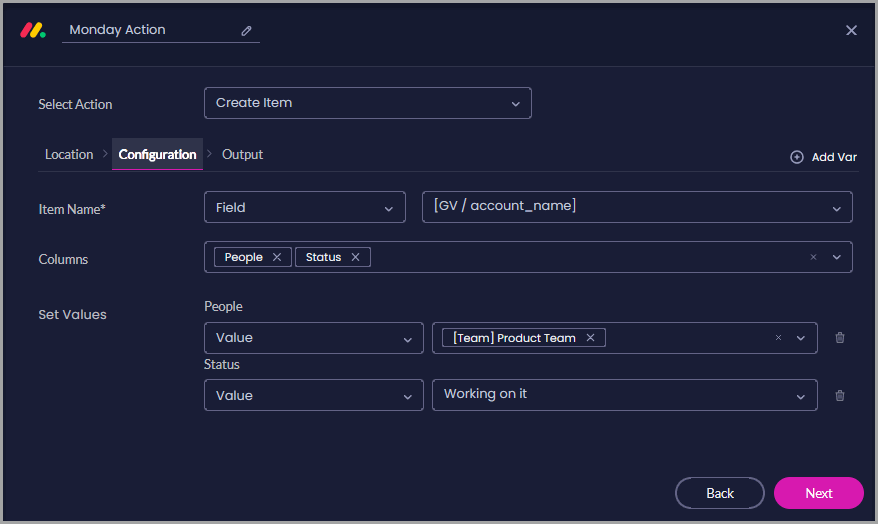Click the Next button
Image resolution: width=878 pixels, height=524 pixels.
[x=819, y=493]
